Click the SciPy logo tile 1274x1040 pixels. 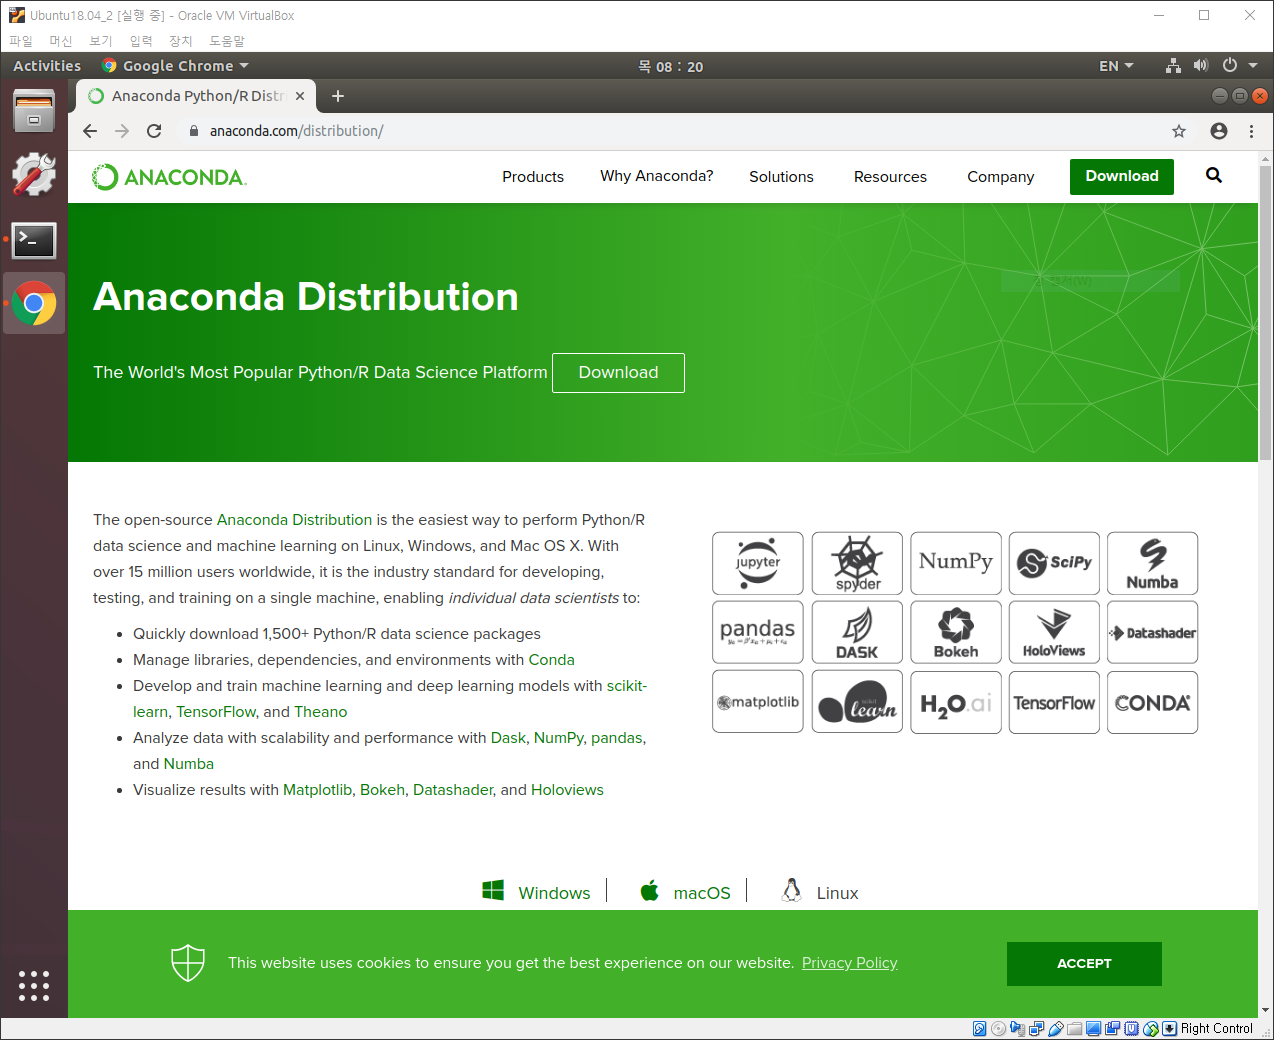click(x=1054, y=563)
